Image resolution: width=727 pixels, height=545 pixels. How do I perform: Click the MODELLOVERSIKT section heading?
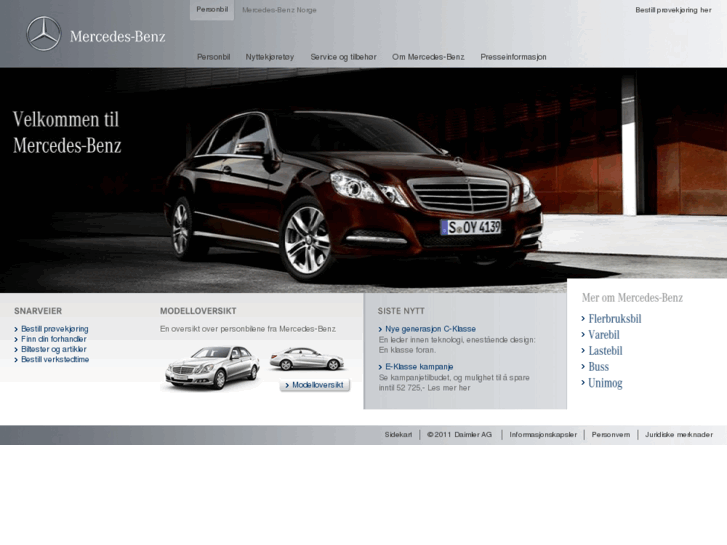point(198,311)
